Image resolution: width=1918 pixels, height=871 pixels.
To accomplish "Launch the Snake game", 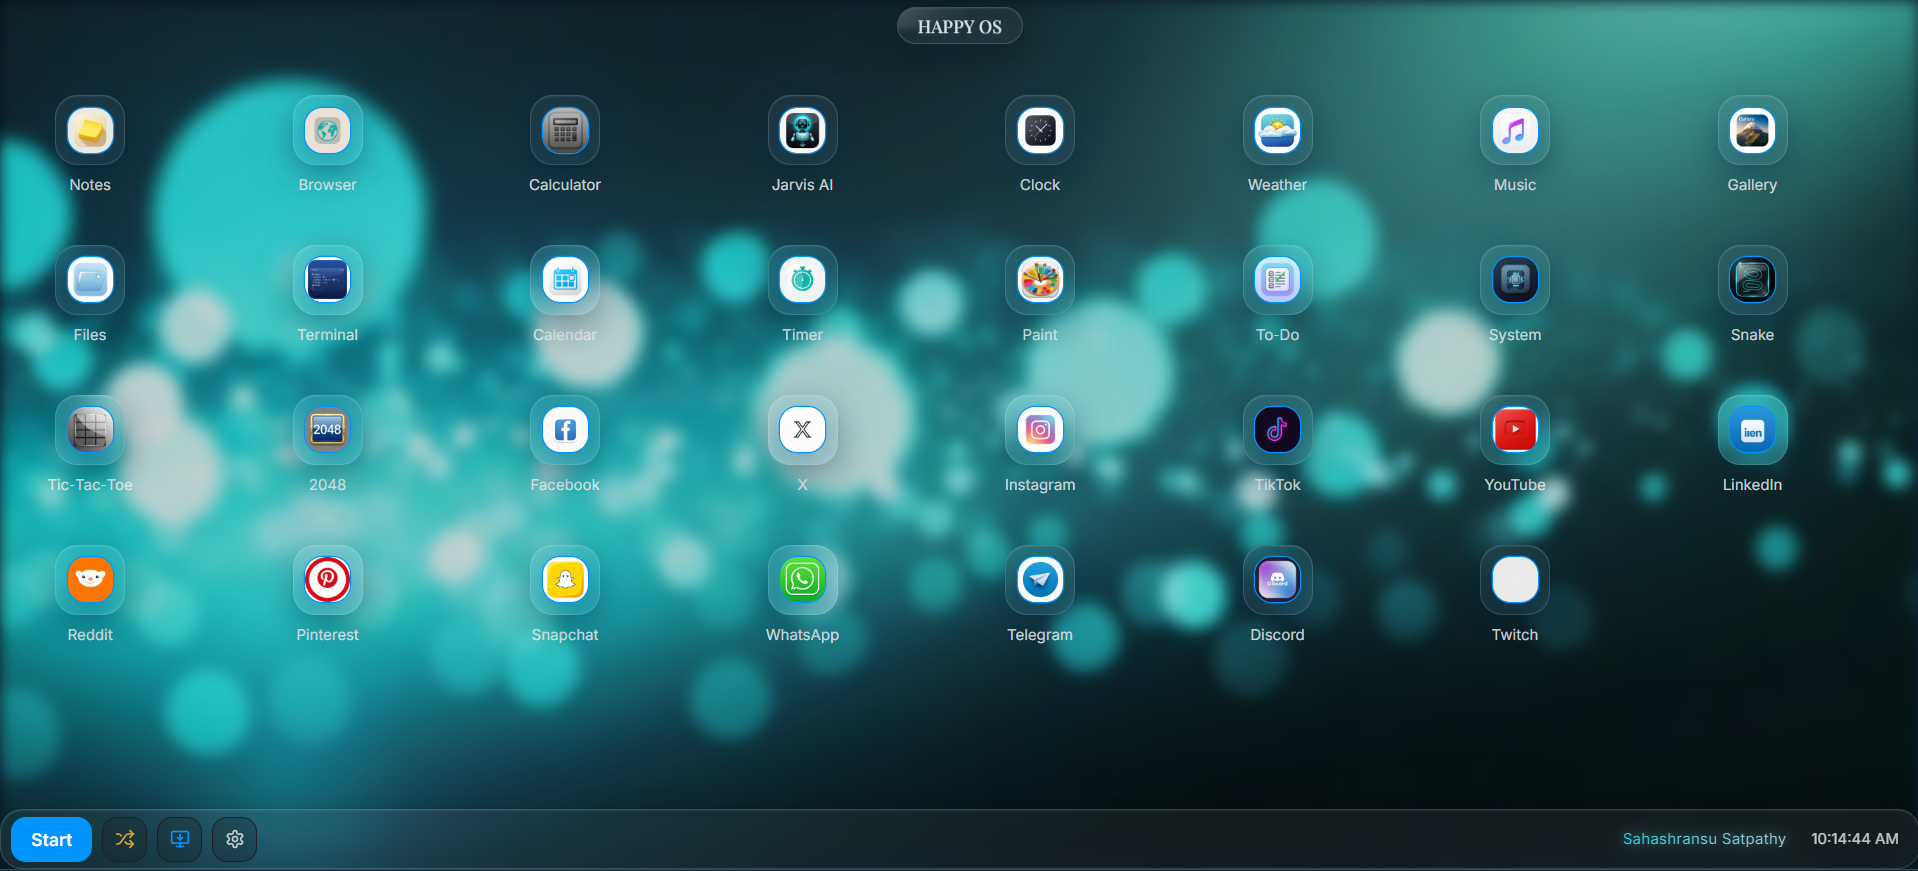I will coord(1752,281).
